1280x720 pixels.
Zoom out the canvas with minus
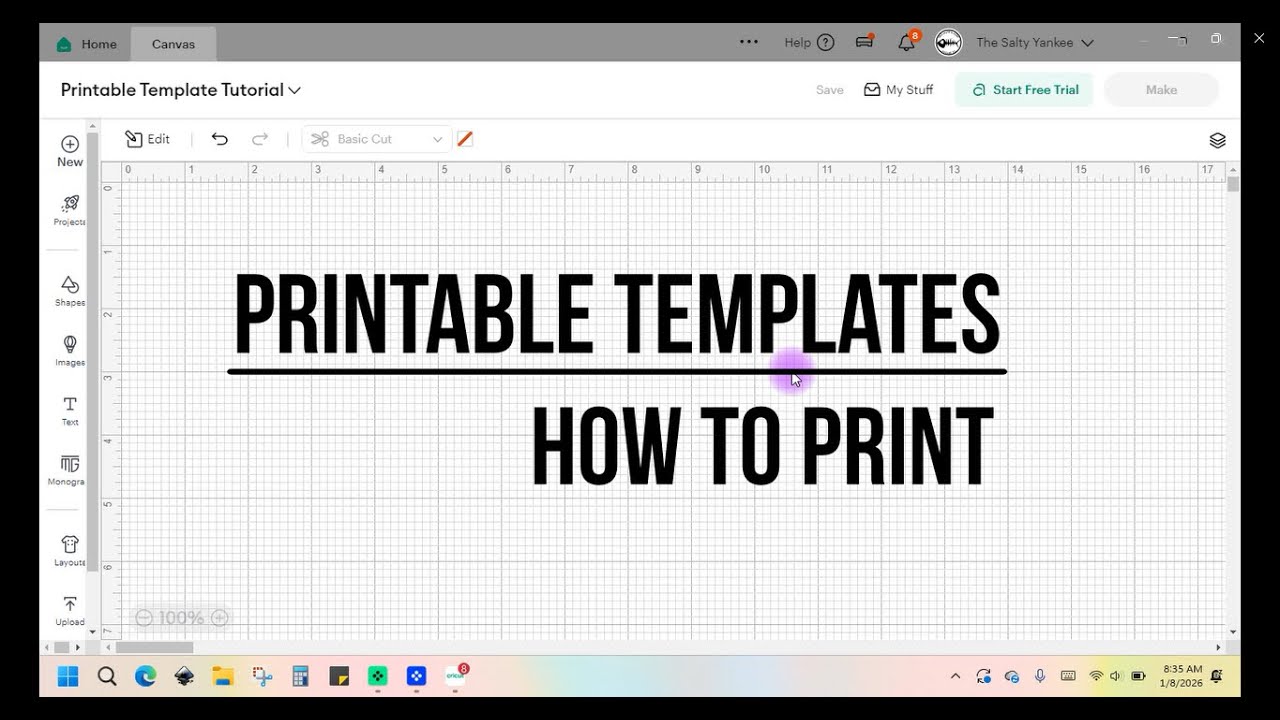pyautogui.click(x=144, y=618)
